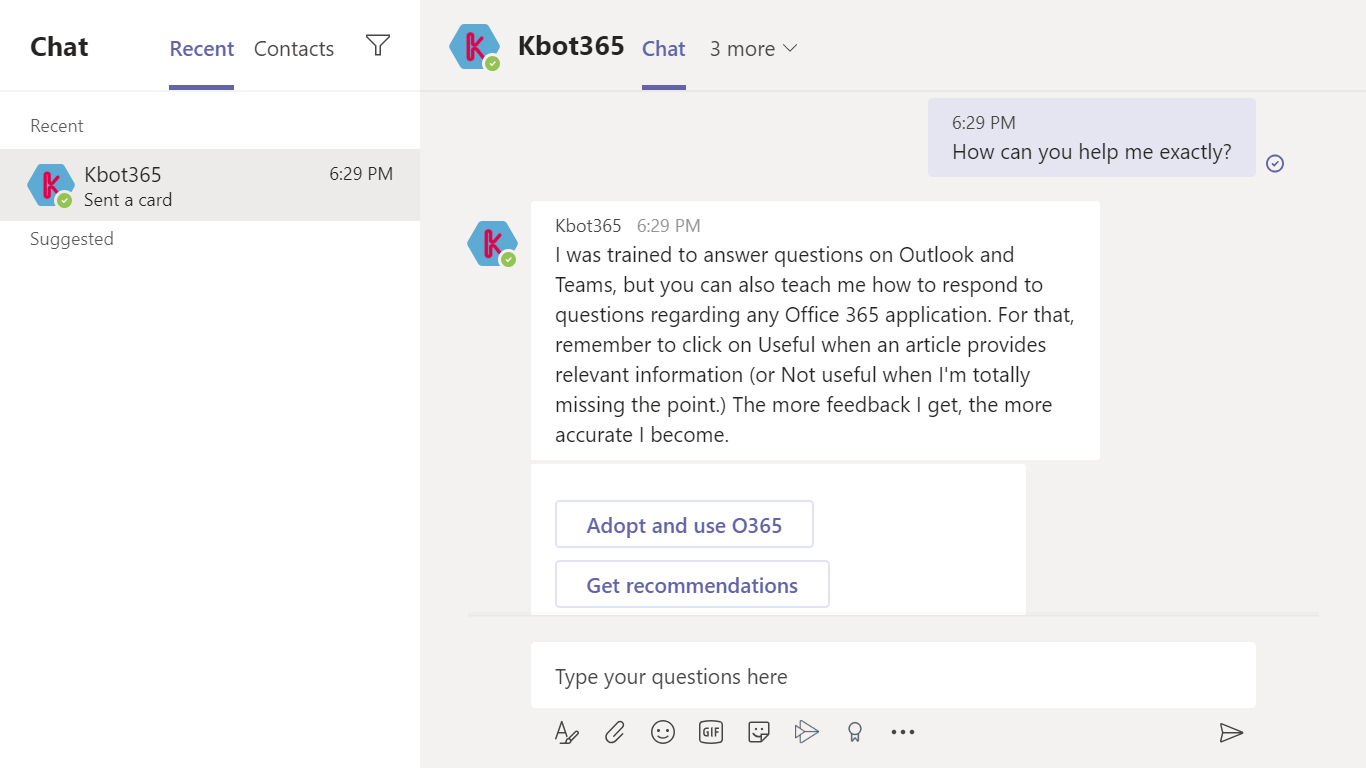Click the 'Get recommendations' button
Image resolution: width=1366 pixels, height=768 pixels.
pos(692,585)
